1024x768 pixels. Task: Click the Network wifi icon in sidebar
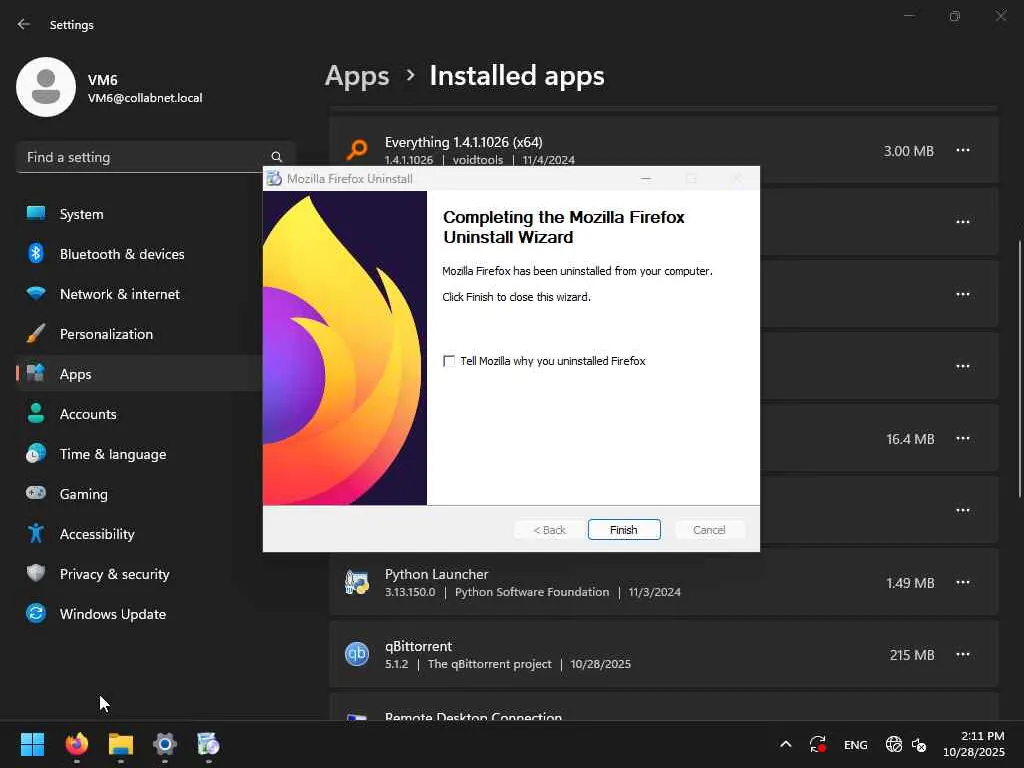coord(36,293)
